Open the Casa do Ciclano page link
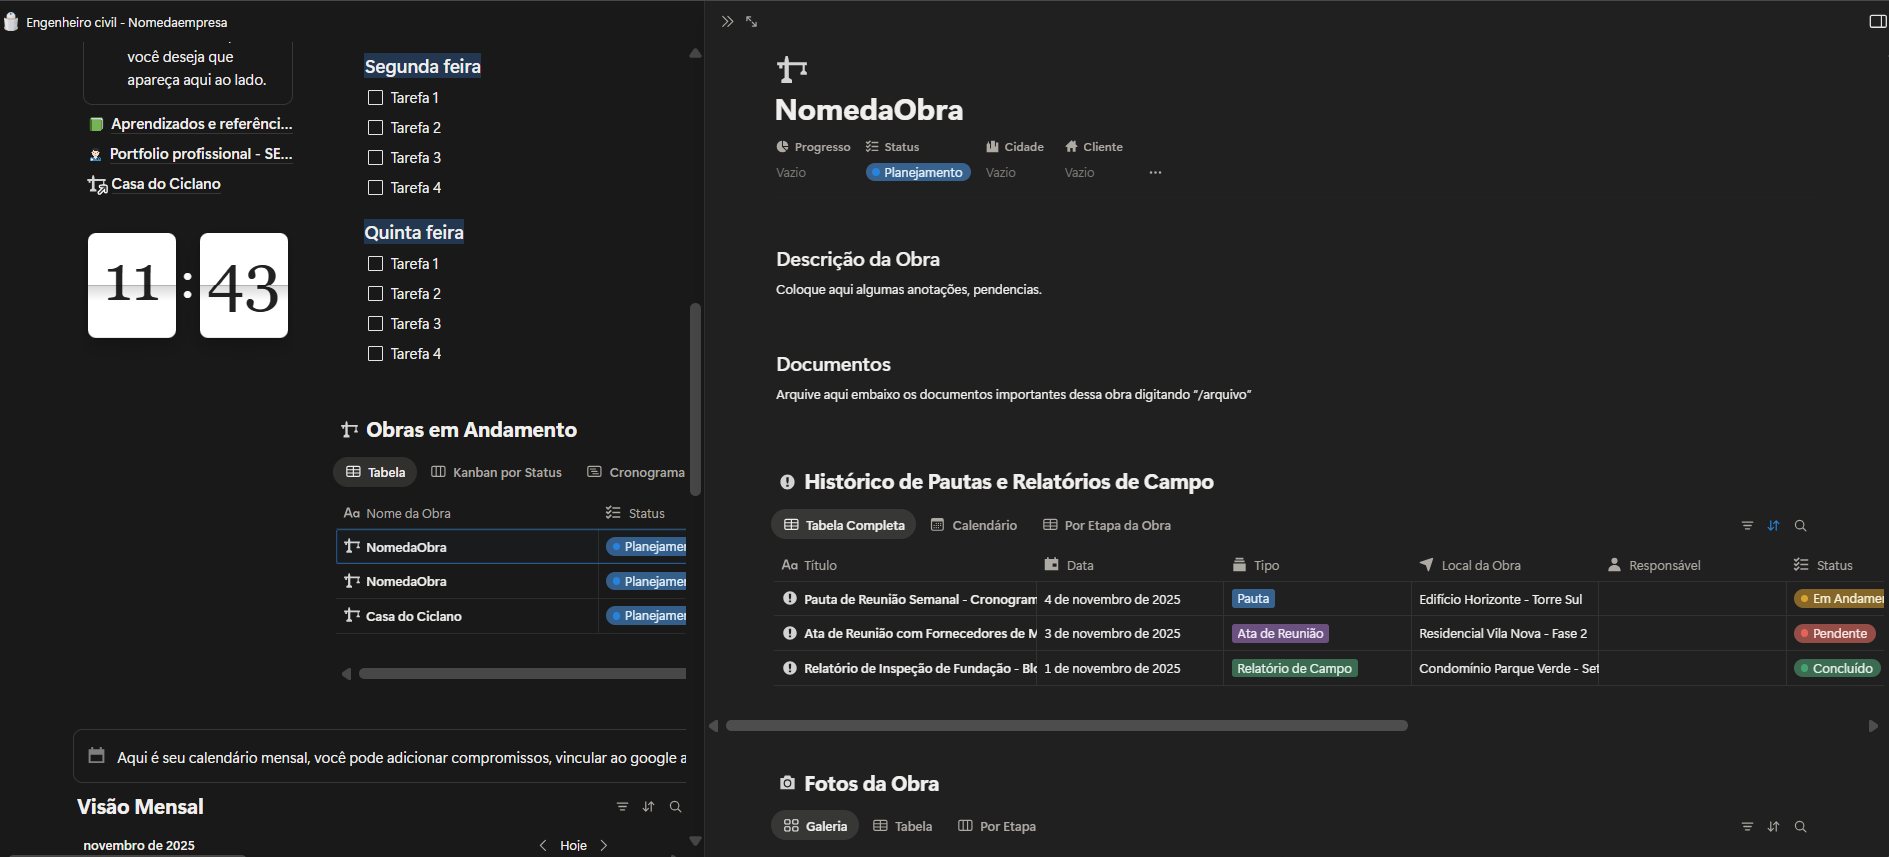Screen dimensions: 1889x857 tap(165, 184)
